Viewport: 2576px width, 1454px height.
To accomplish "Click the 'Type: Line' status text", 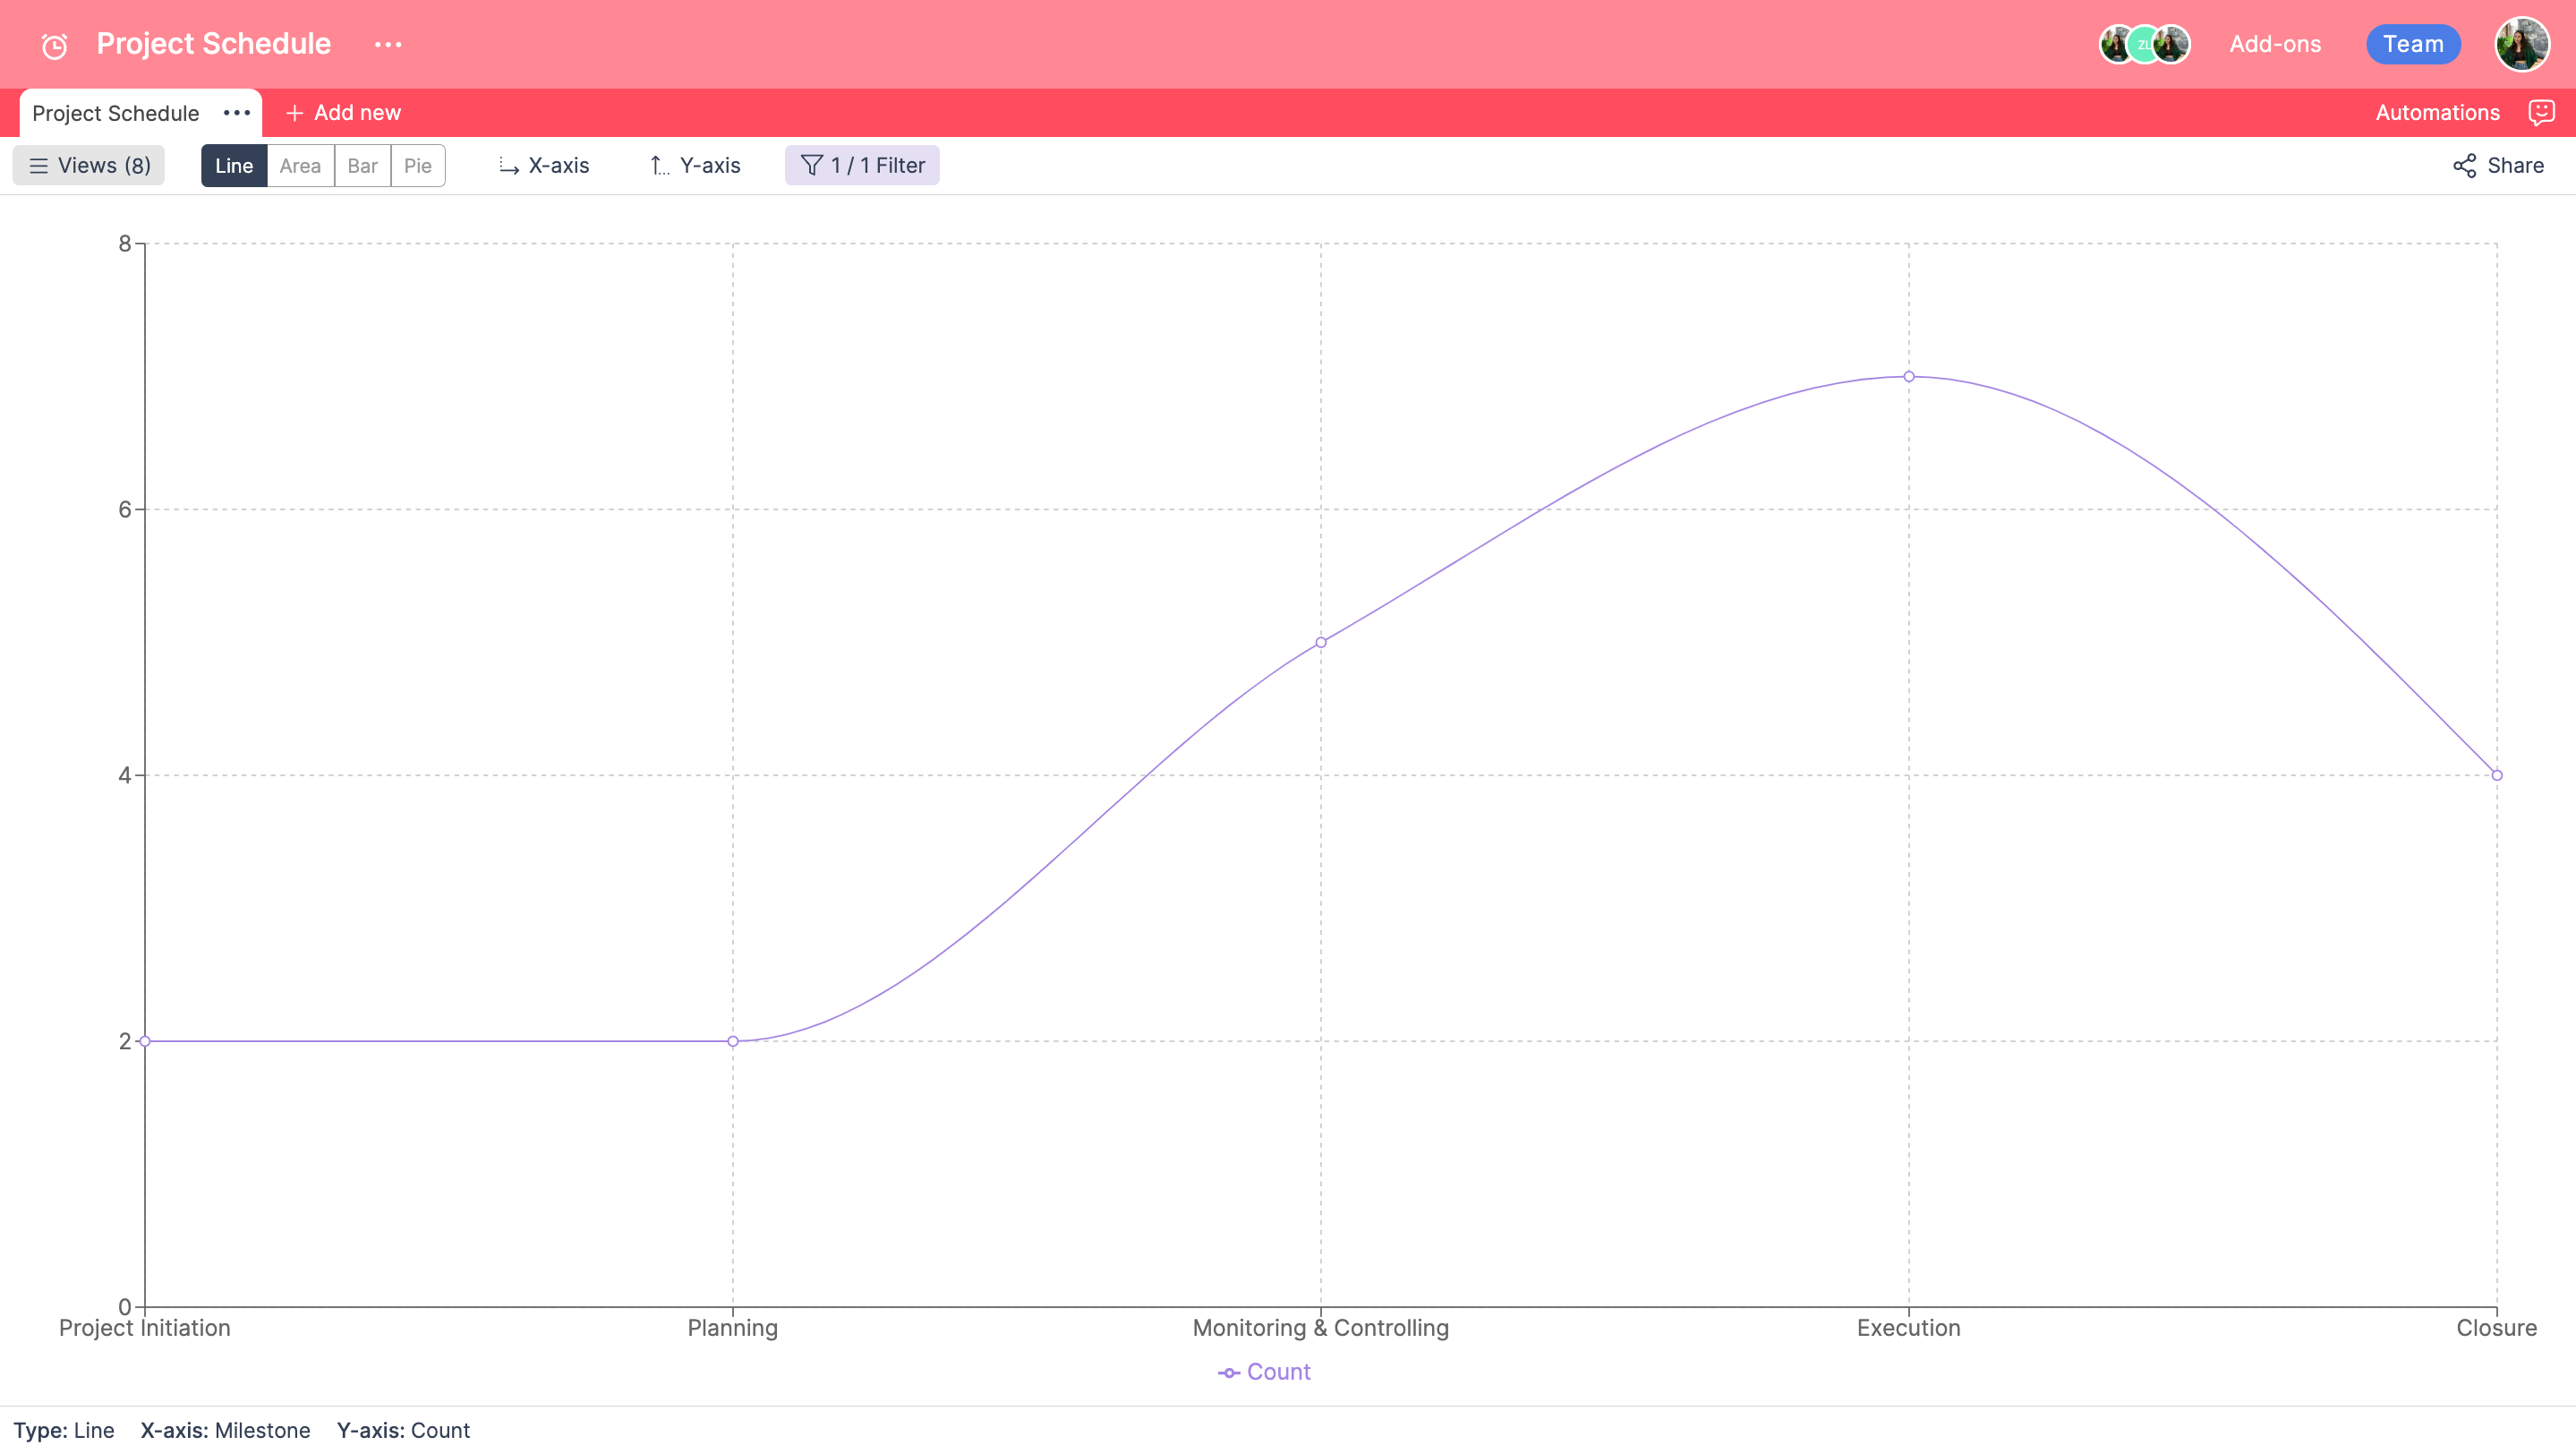I will [x=64, y=1430].
